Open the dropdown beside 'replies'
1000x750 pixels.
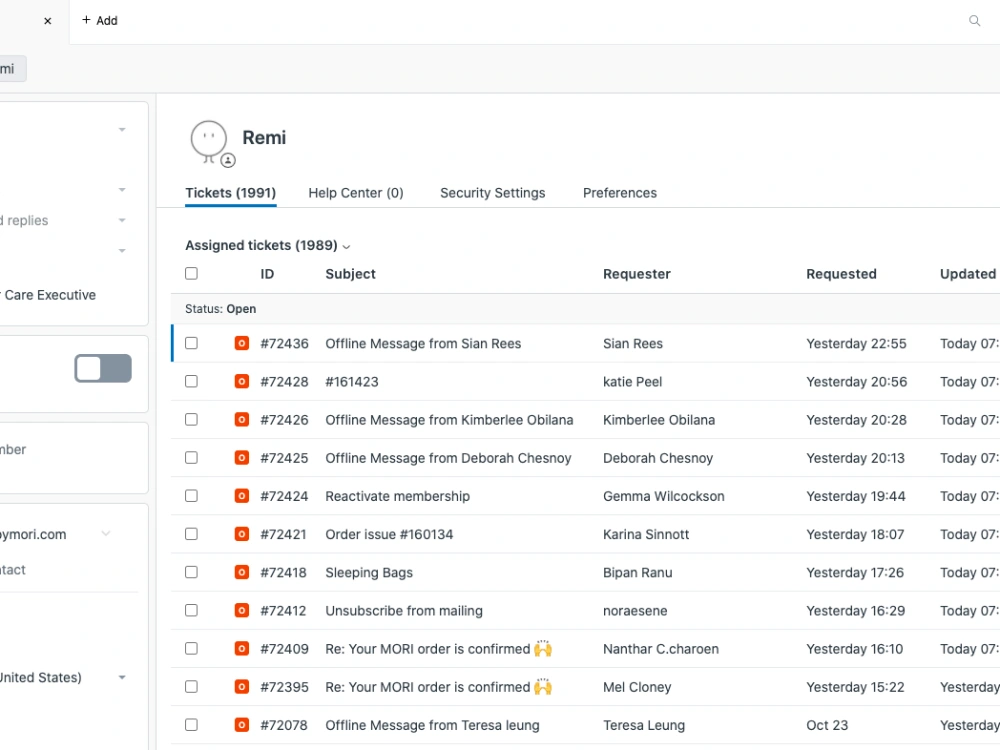(122, 220)
